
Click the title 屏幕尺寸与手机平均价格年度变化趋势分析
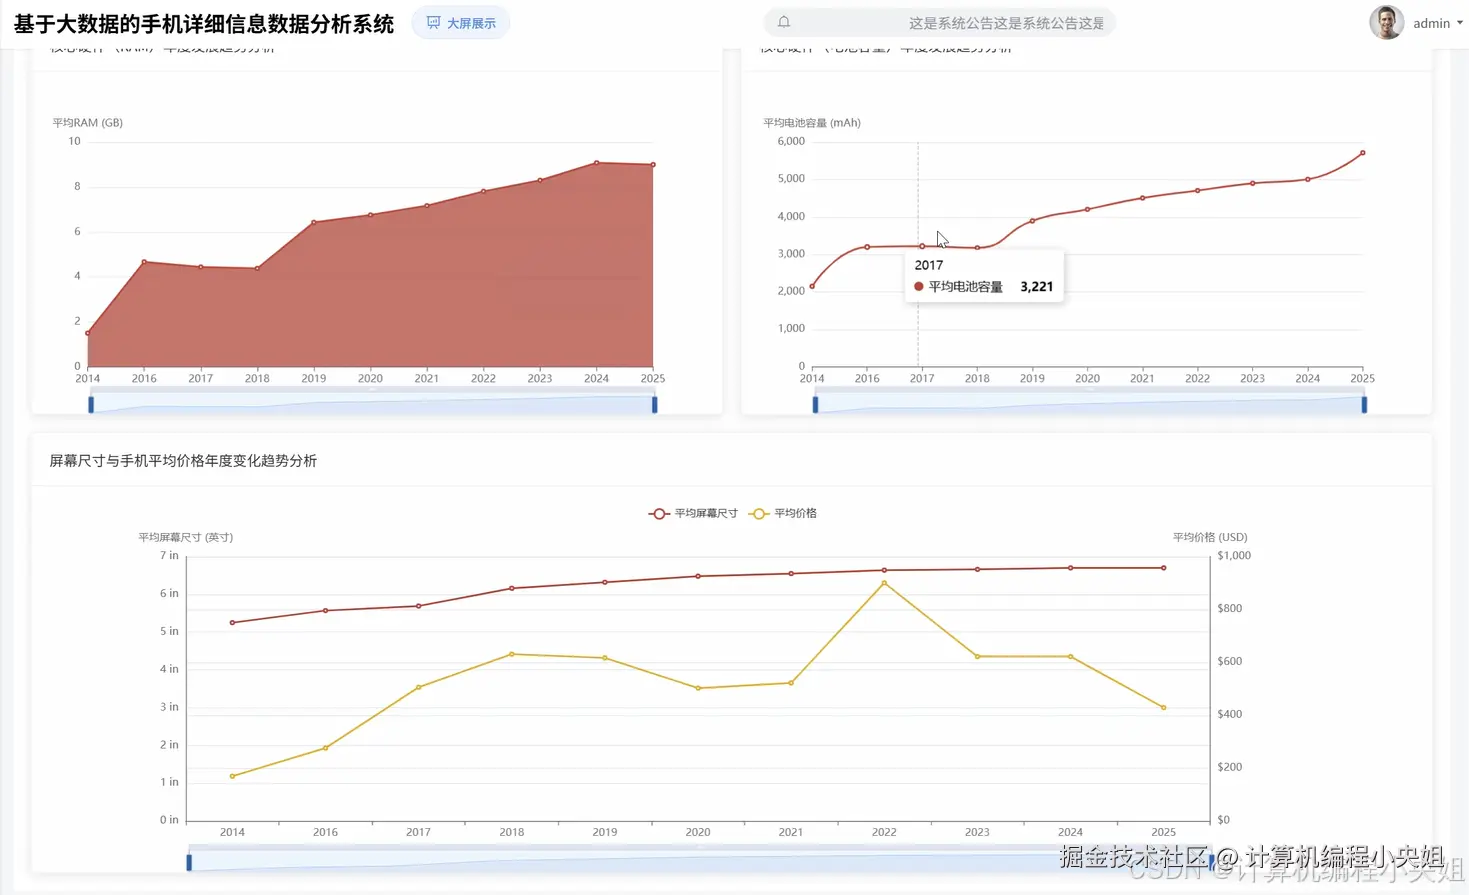[x=183, y=461]
